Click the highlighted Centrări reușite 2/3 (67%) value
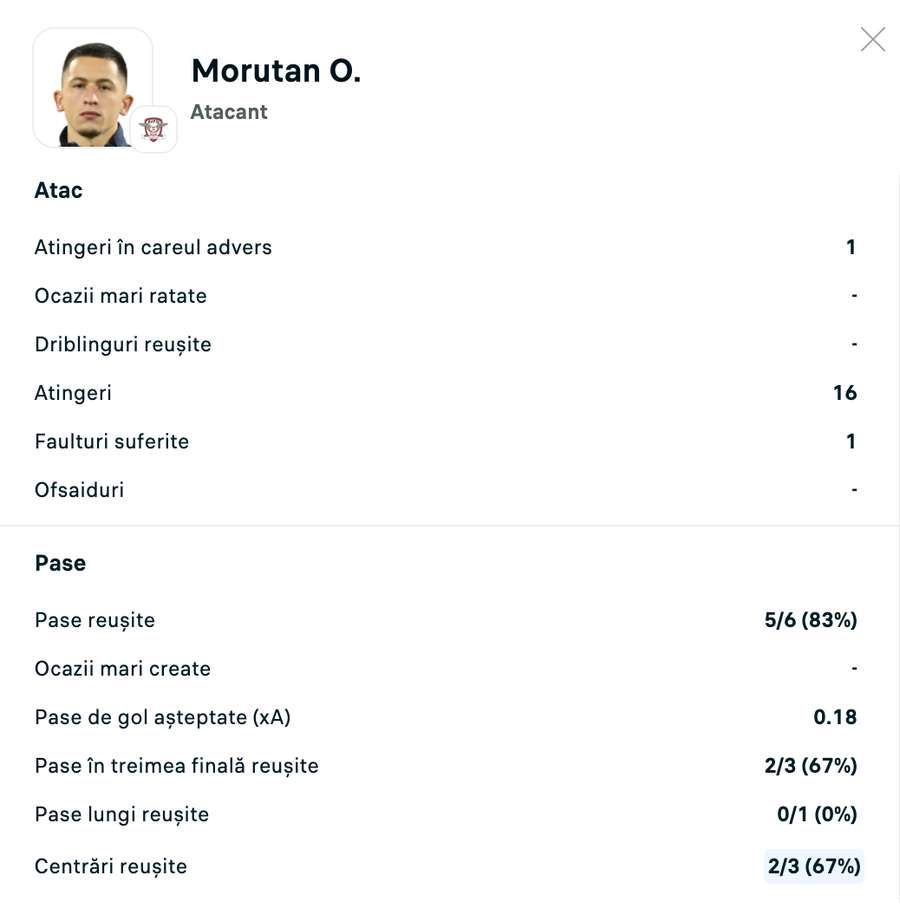This screenshot has height=916, width=900. click(814, 866)
